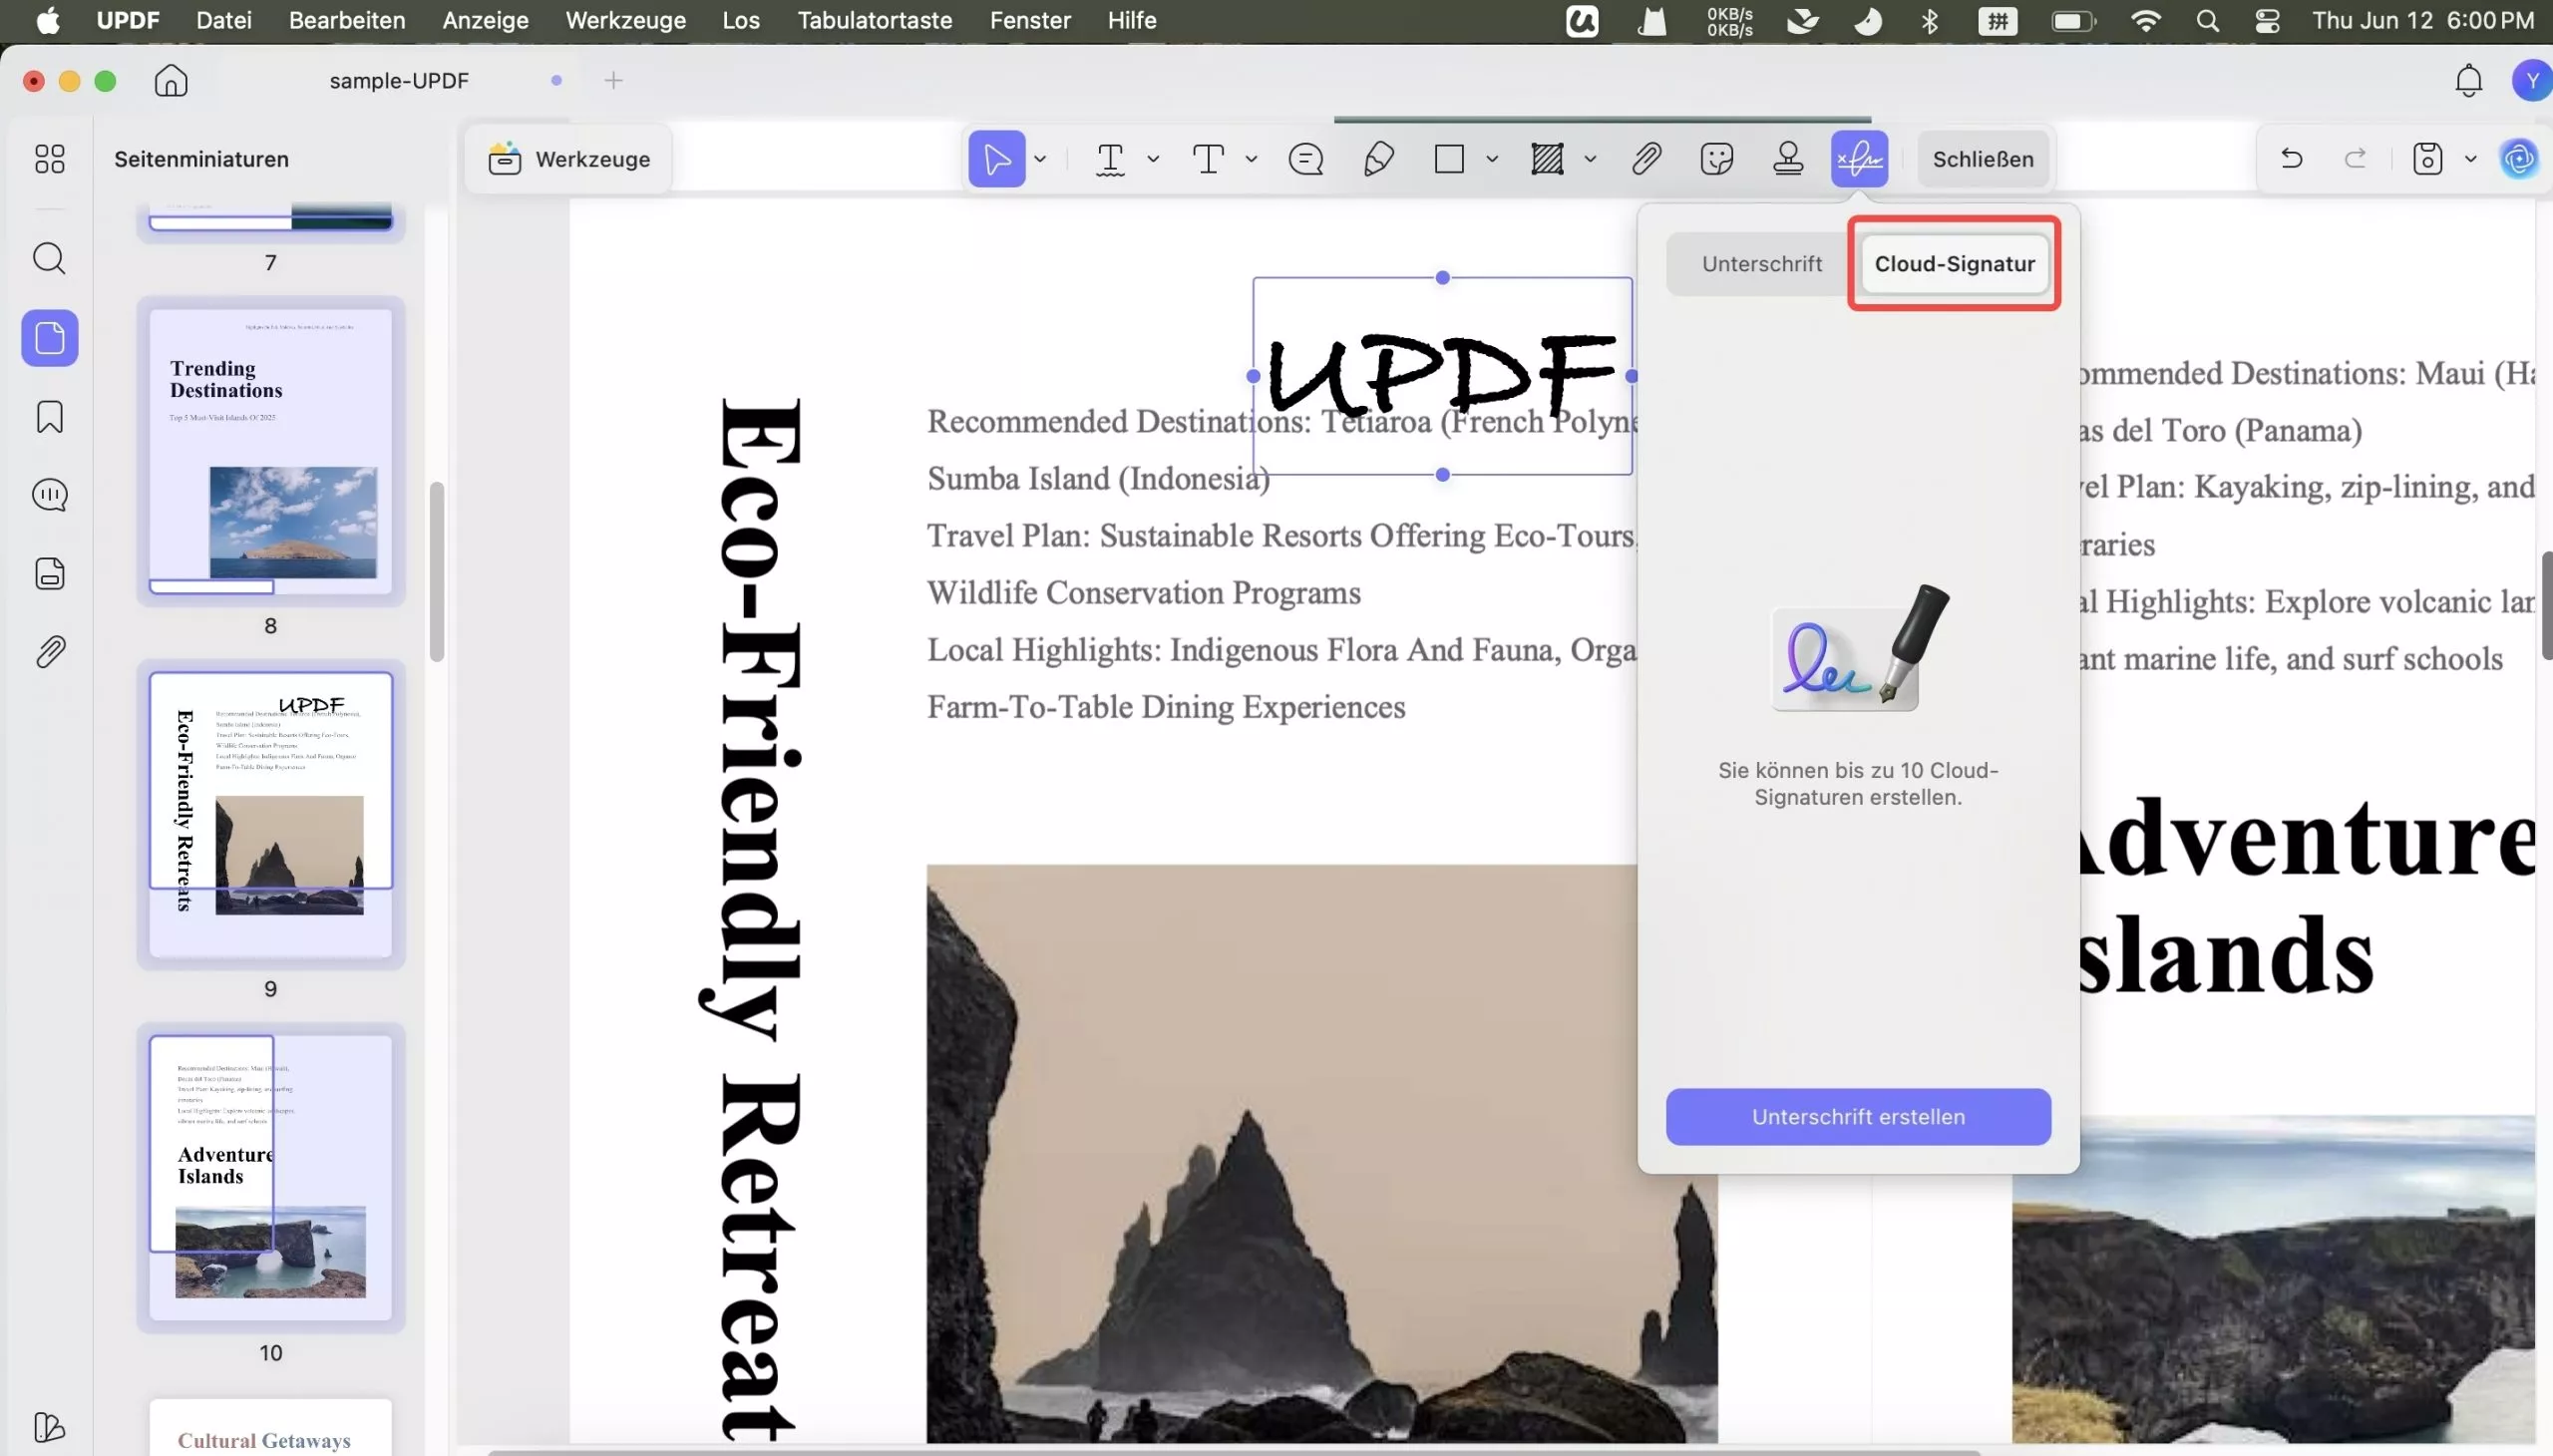Open the sticker tool
The width and height of the screenshot is (2553, 1456).
(1717, 159)
